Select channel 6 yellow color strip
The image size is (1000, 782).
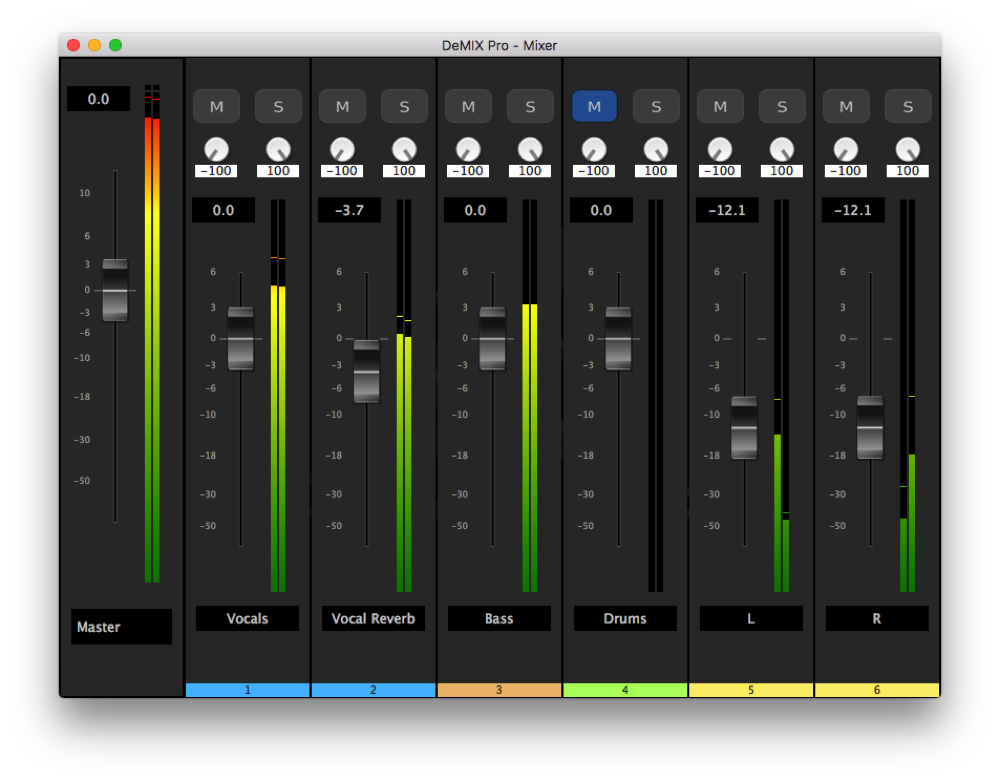click(877, 690)
